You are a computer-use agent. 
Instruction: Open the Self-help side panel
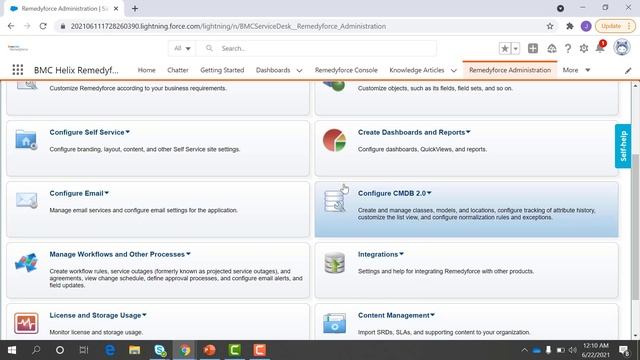click(x=623, y=146)
